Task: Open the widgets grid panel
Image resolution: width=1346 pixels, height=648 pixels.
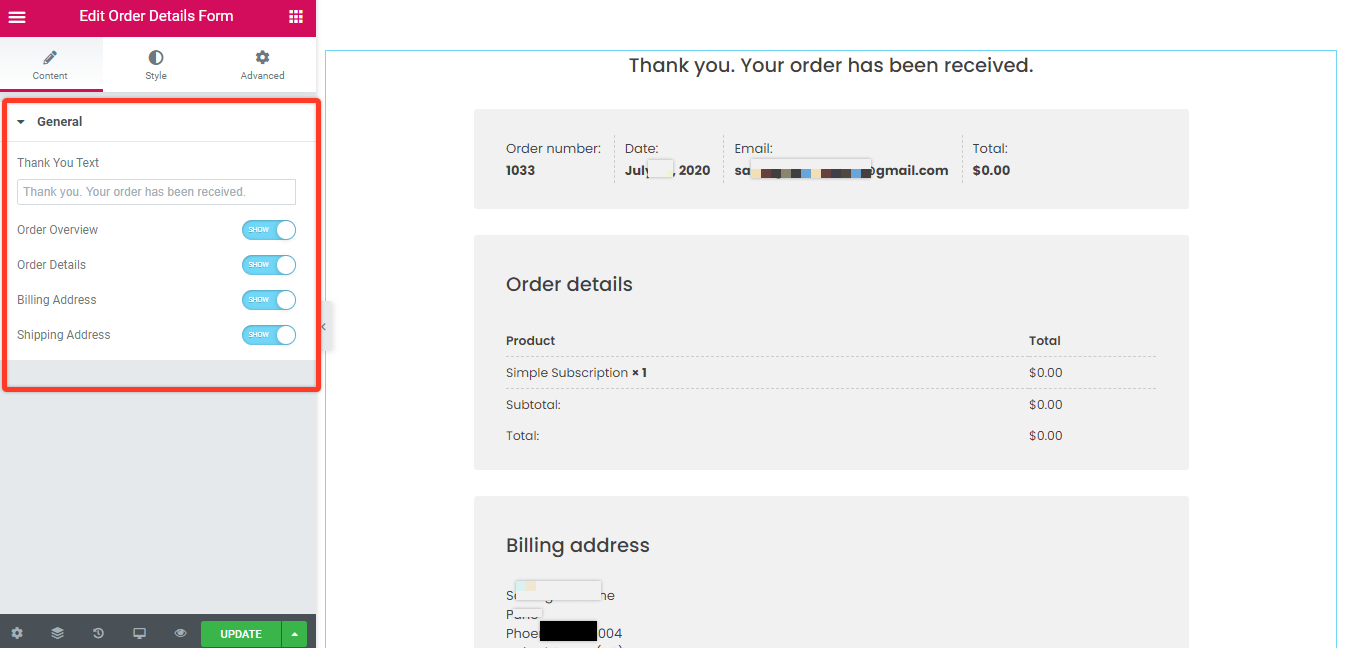Action: (x=295, y=17)
